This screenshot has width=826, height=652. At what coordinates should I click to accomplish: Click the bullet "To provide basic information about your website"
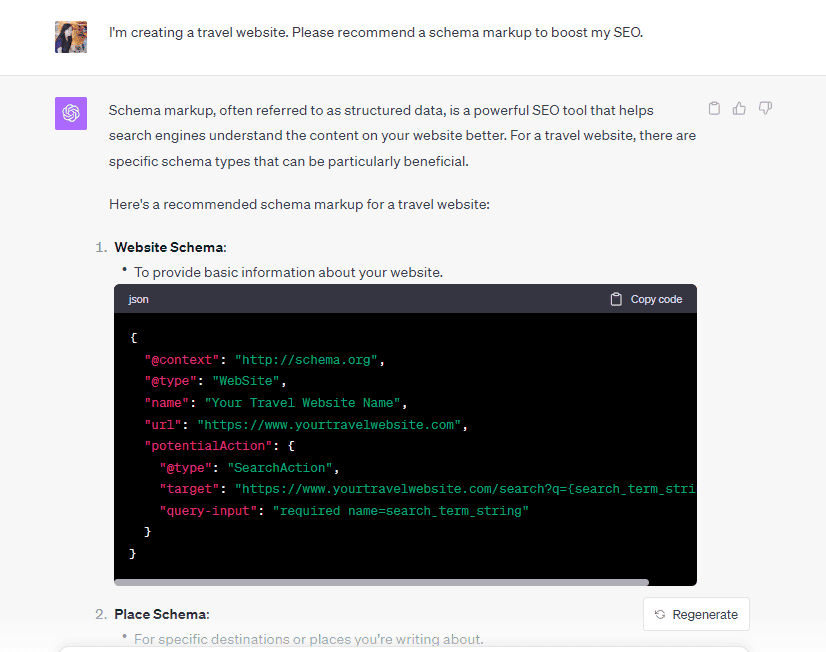pyautogui.click(x=288, y=272)
